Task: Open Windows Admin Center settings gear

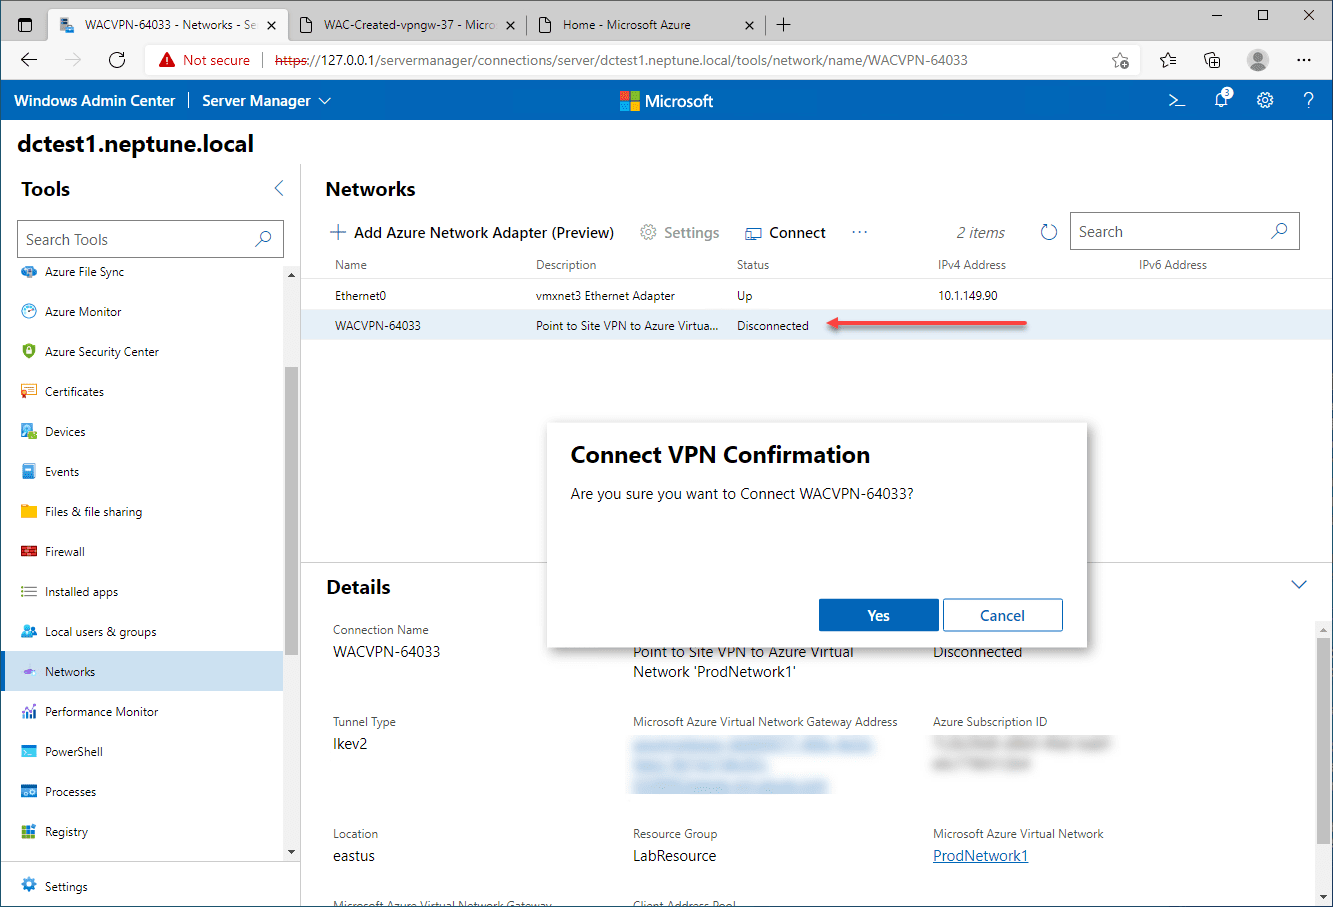Action: click(x=1265, y=100)
